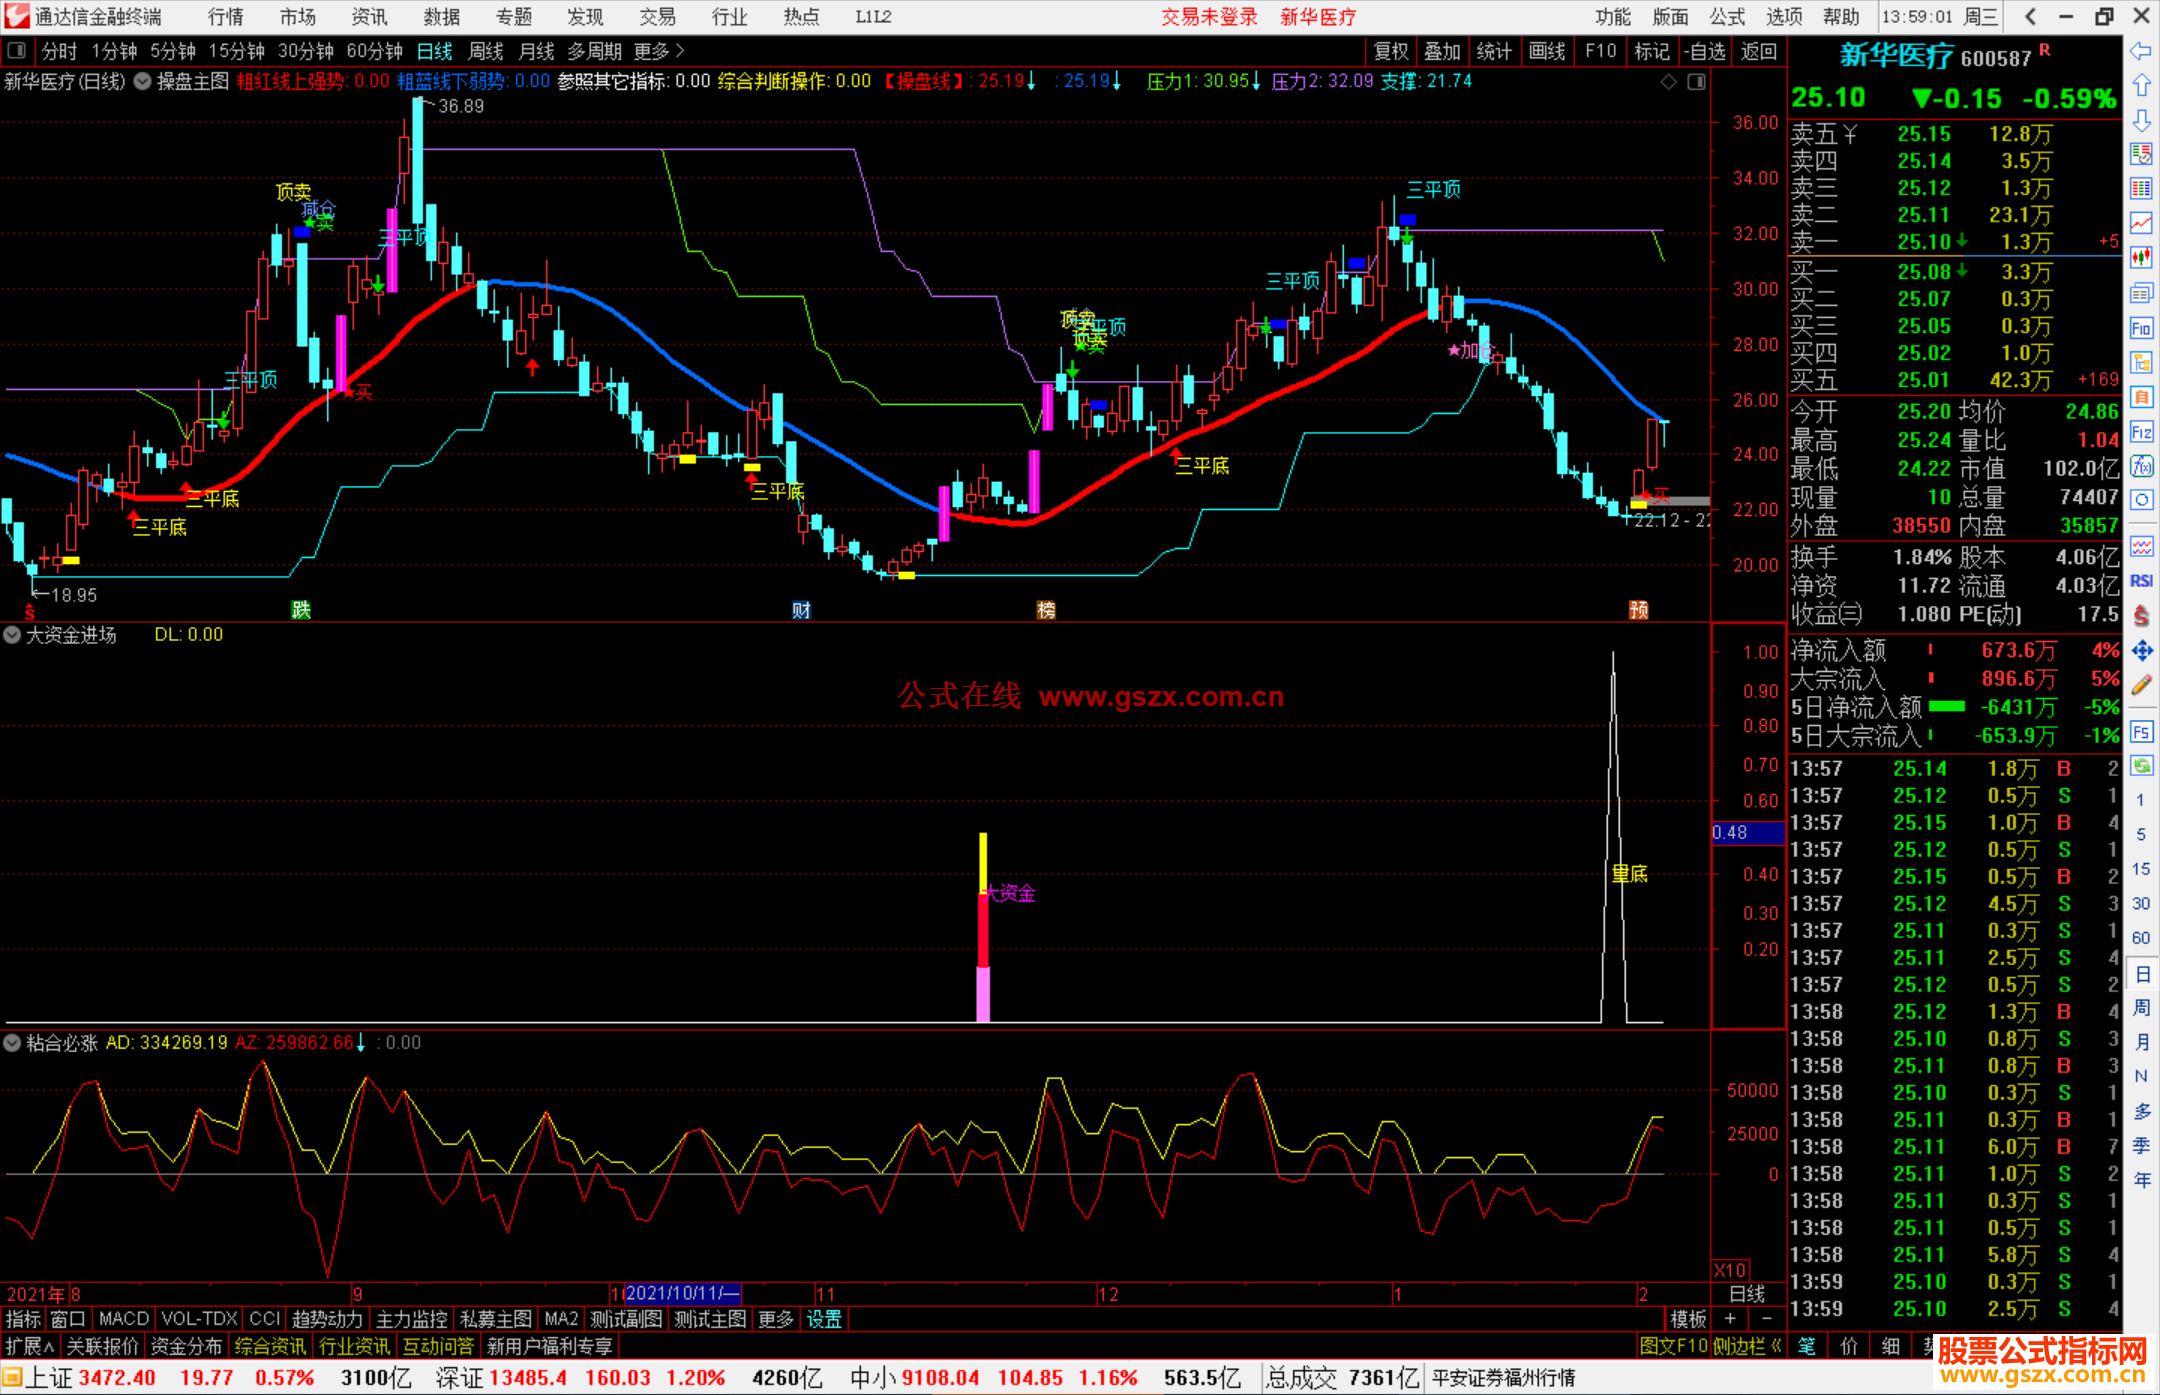Click the list-with-checkmark icon in sidebar
Image resolution: width=2160 pixels, height=1395 pixels.
[2141, 154]
